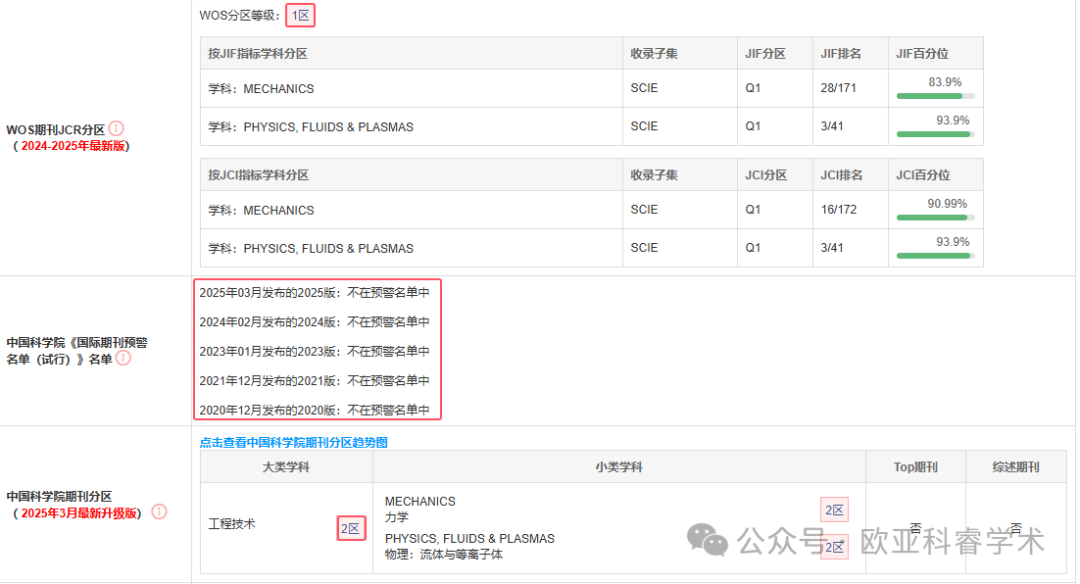Image resolution: width=1080 pixels, height=584 pixels.
Task: Click the MECHANICS 力学 subcategory text
Action: pos(420,509)
